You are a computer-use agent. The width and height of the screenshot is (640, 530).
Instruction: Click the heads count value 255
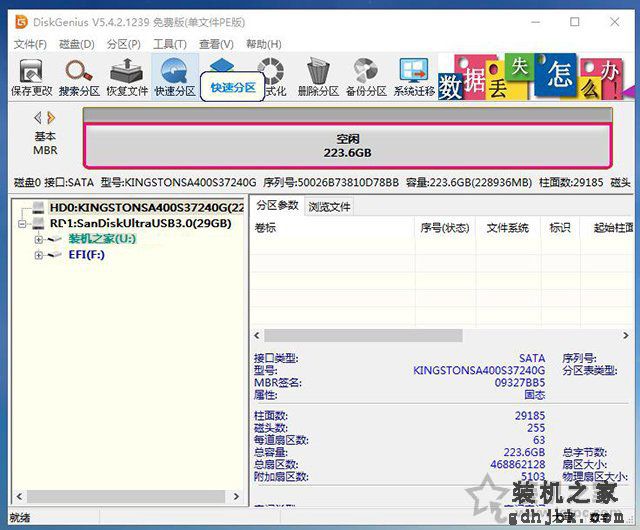click(536, 428)
